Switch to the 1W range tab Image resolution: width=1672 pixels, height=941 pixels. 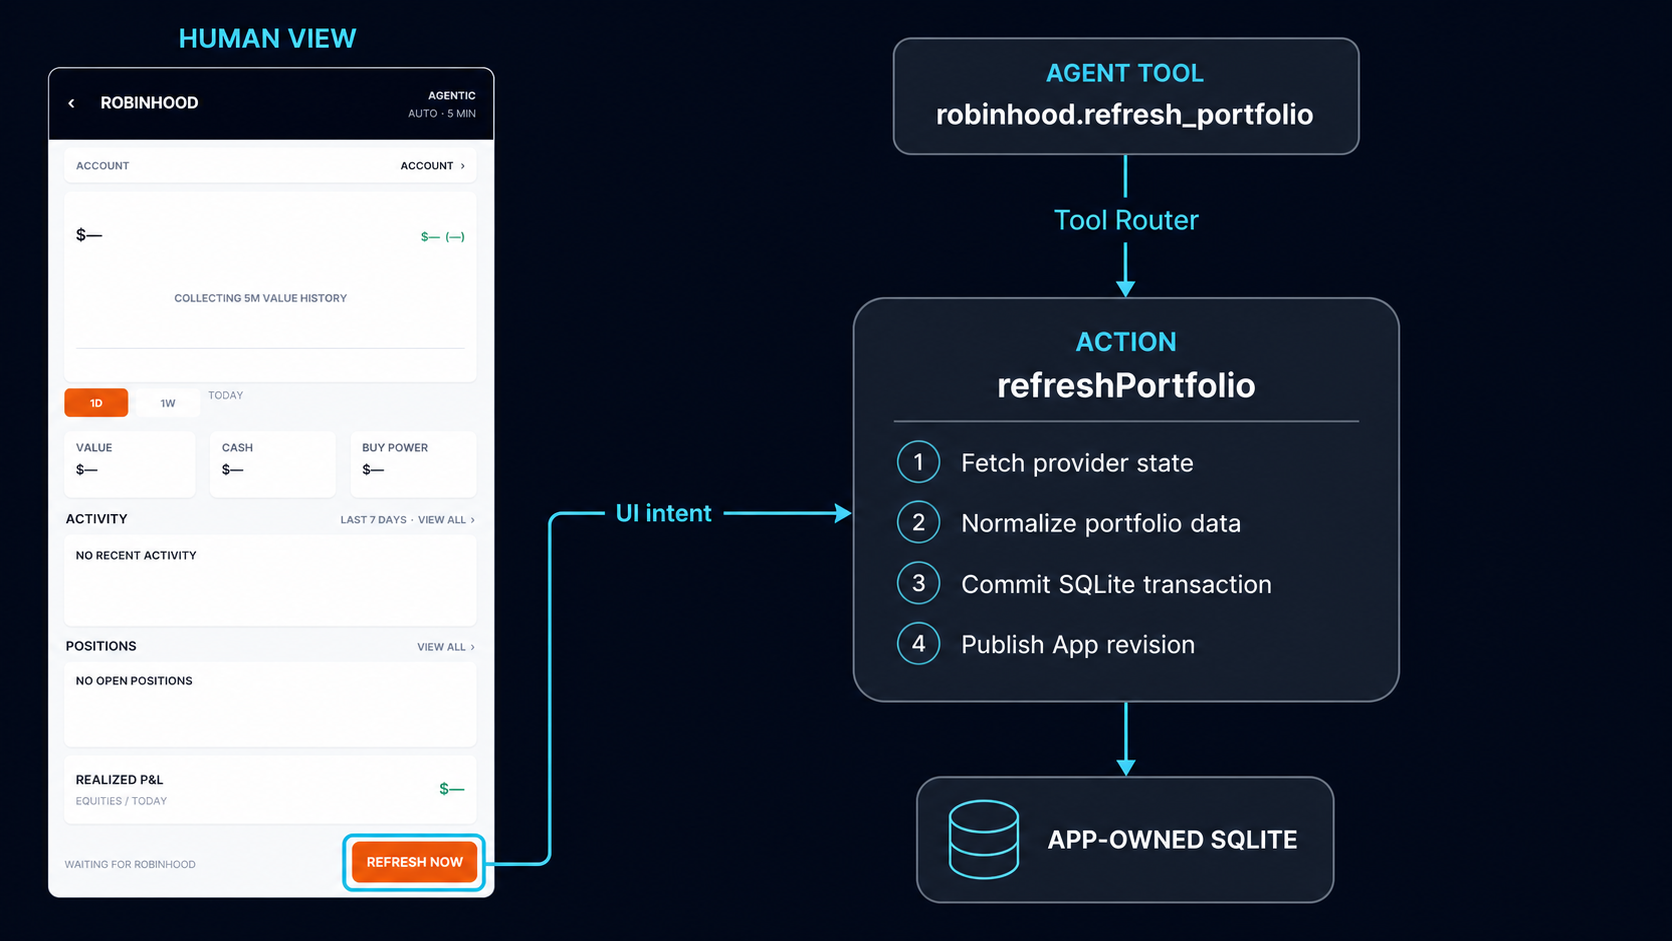[x=168, y=403]
